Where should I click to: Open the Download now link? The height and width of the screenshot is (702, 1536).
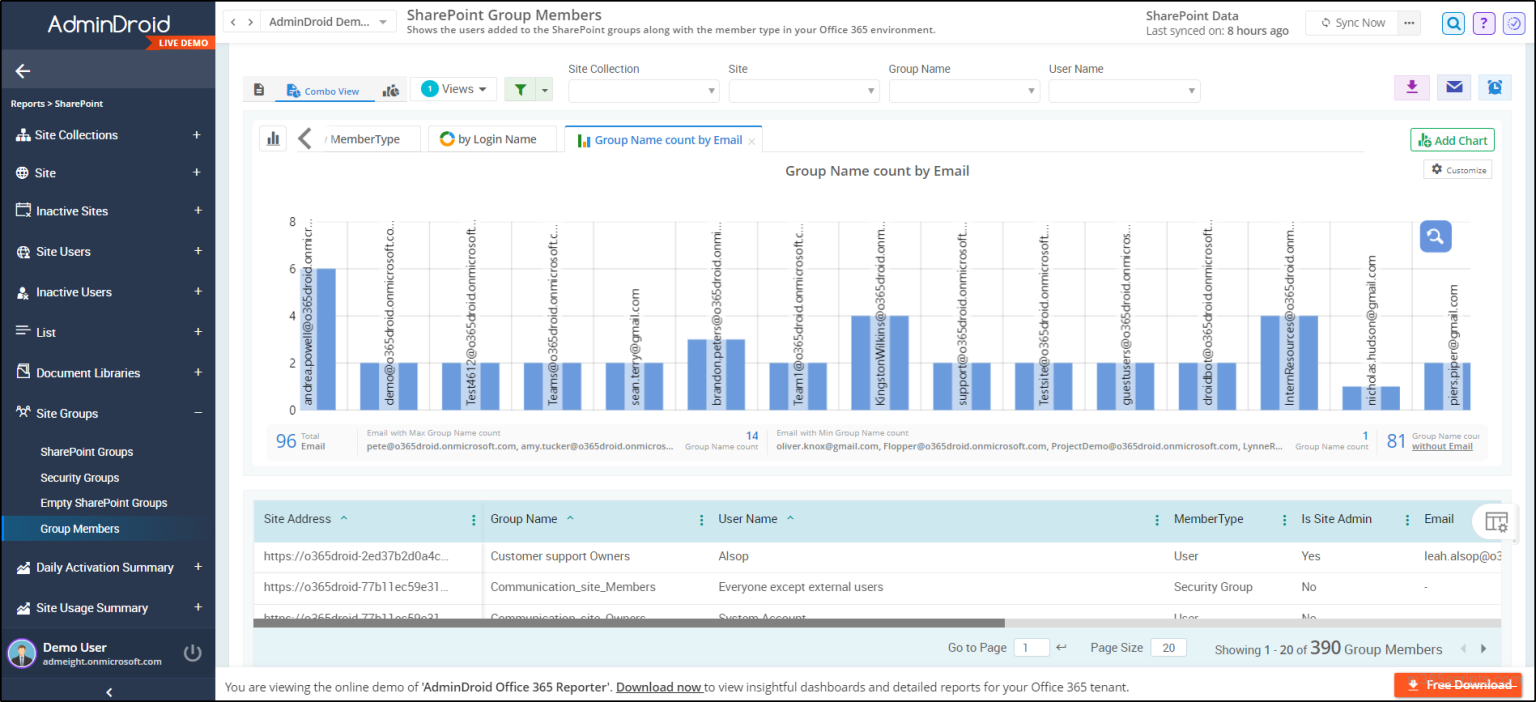pyautogui.click(x=659, y=687)
